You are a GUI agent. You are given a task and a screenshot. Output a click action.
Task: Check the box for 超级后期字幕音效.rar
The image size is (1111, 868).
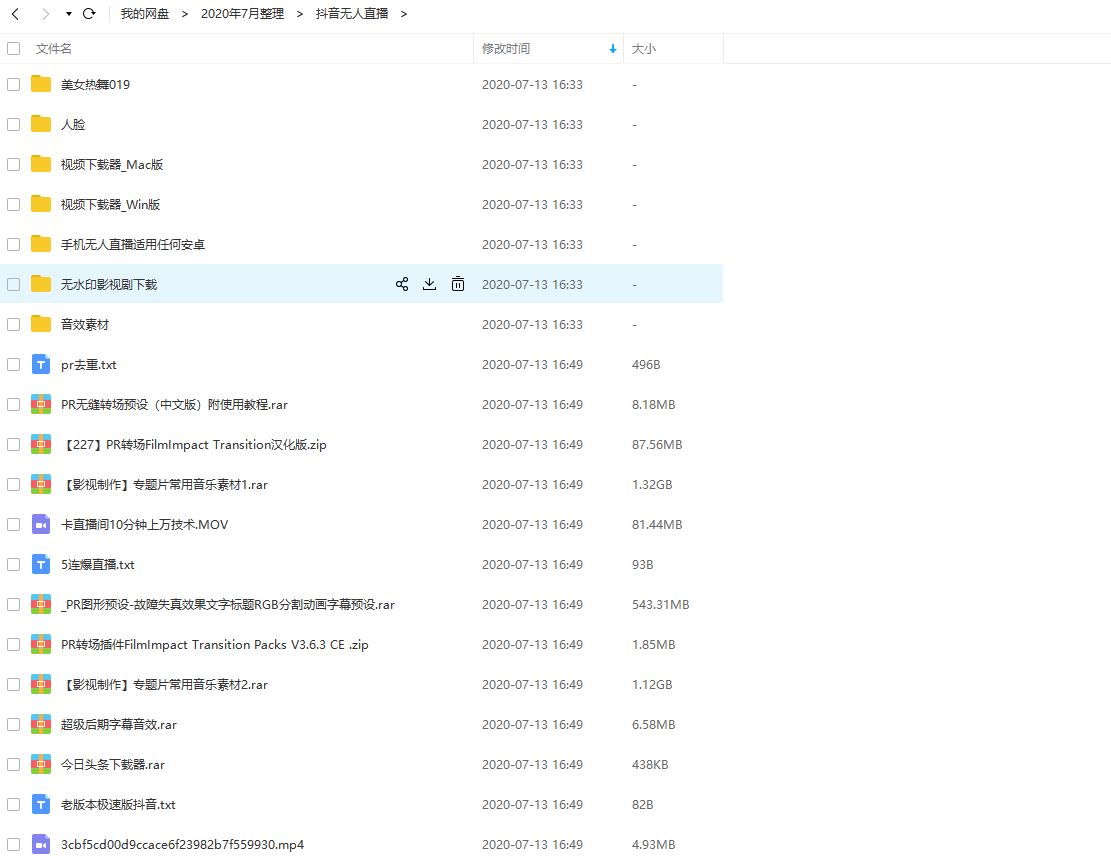coord(13,724)
